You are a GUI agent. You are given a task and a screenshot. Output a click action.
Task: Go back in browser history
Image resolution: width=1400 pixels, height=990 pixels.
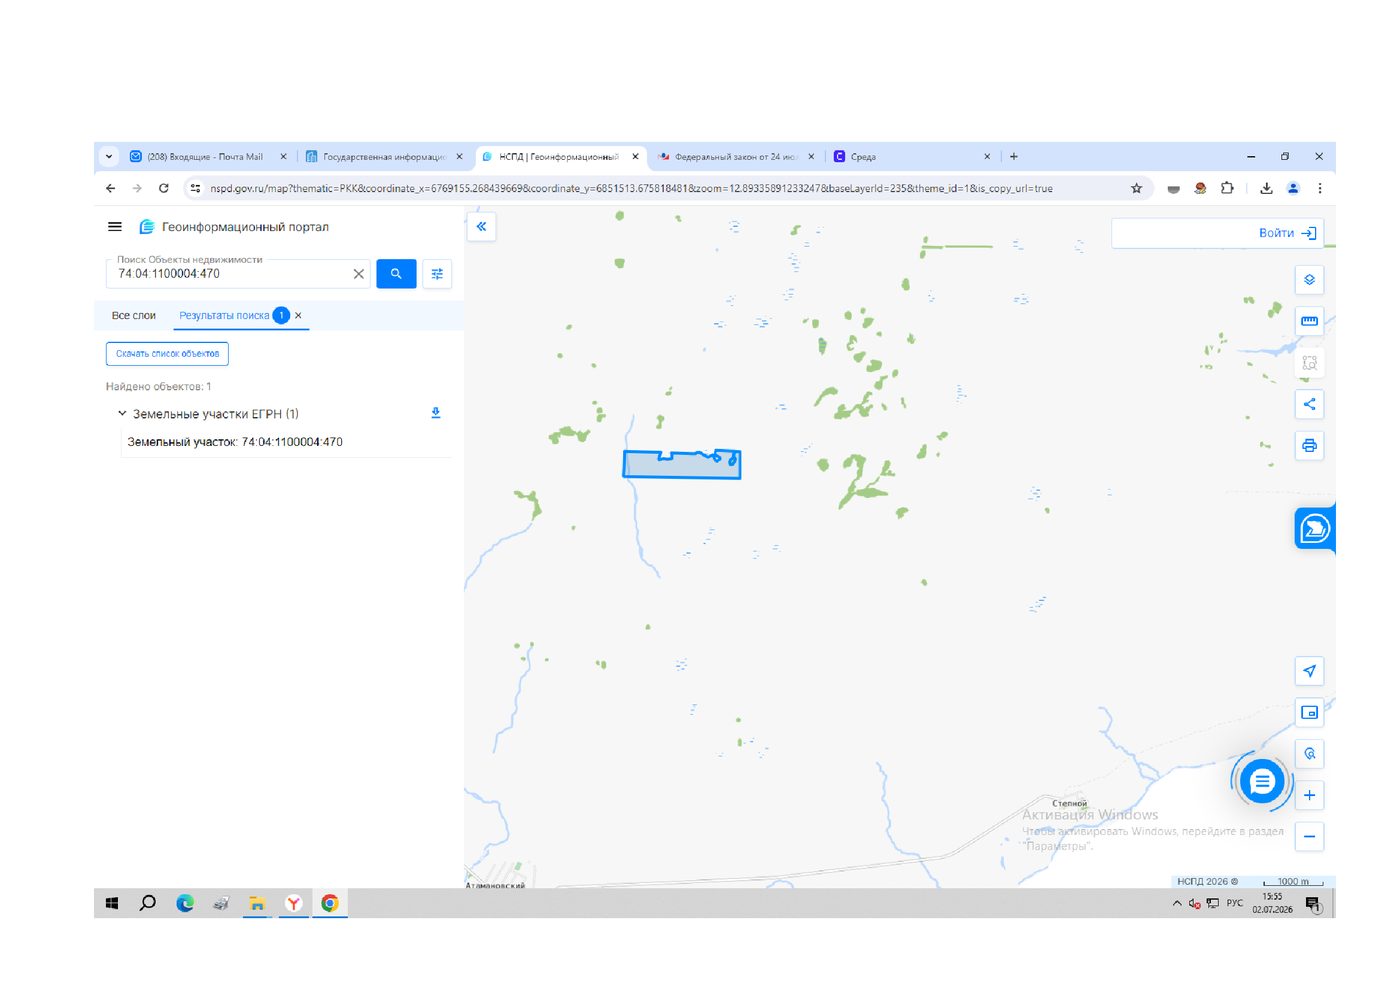(x=111, y=188)
